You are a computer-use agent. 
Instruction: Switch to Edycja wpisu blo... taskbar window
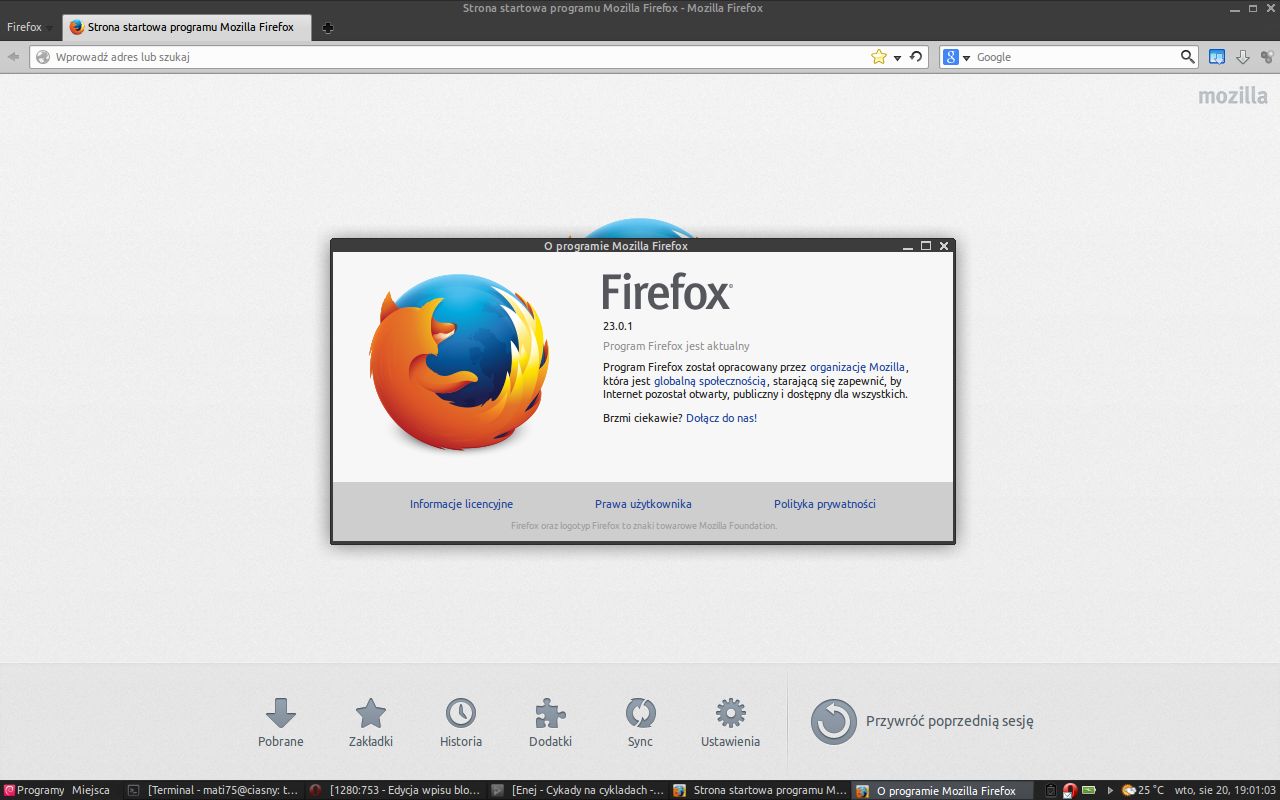pos(395,790)
